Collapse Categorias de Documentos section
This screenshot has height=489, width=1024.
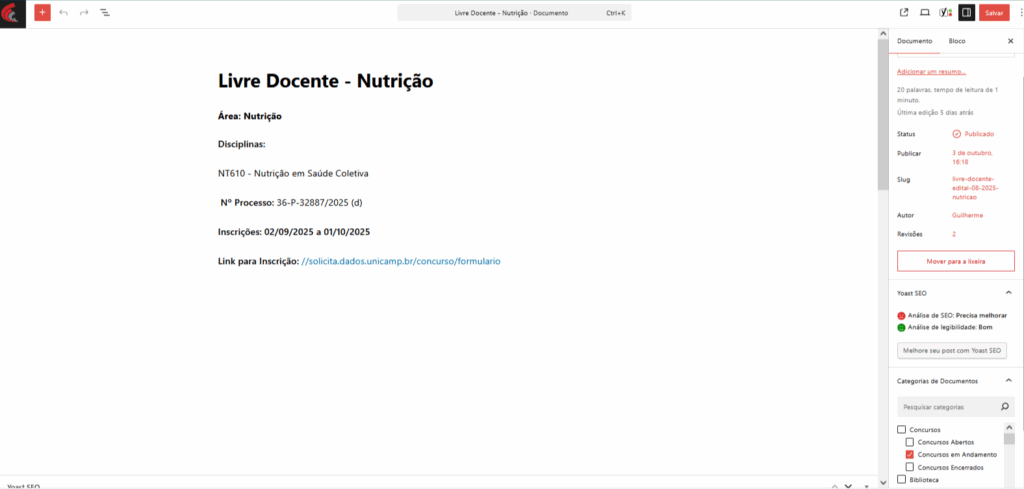pyautogui.click(x=1008, y=381)
